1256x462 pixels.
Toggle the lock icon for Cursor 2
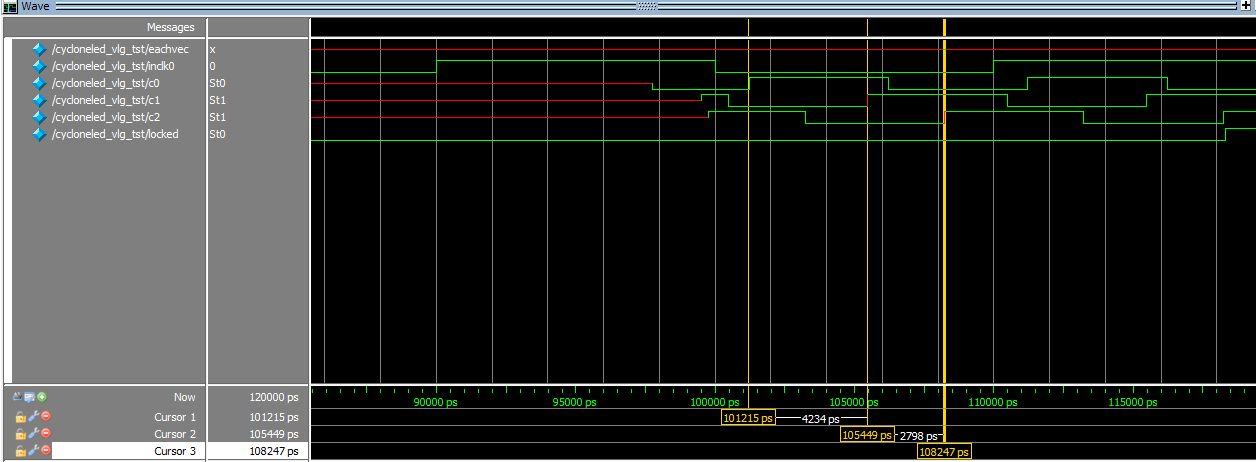click(x=20, y=434)
